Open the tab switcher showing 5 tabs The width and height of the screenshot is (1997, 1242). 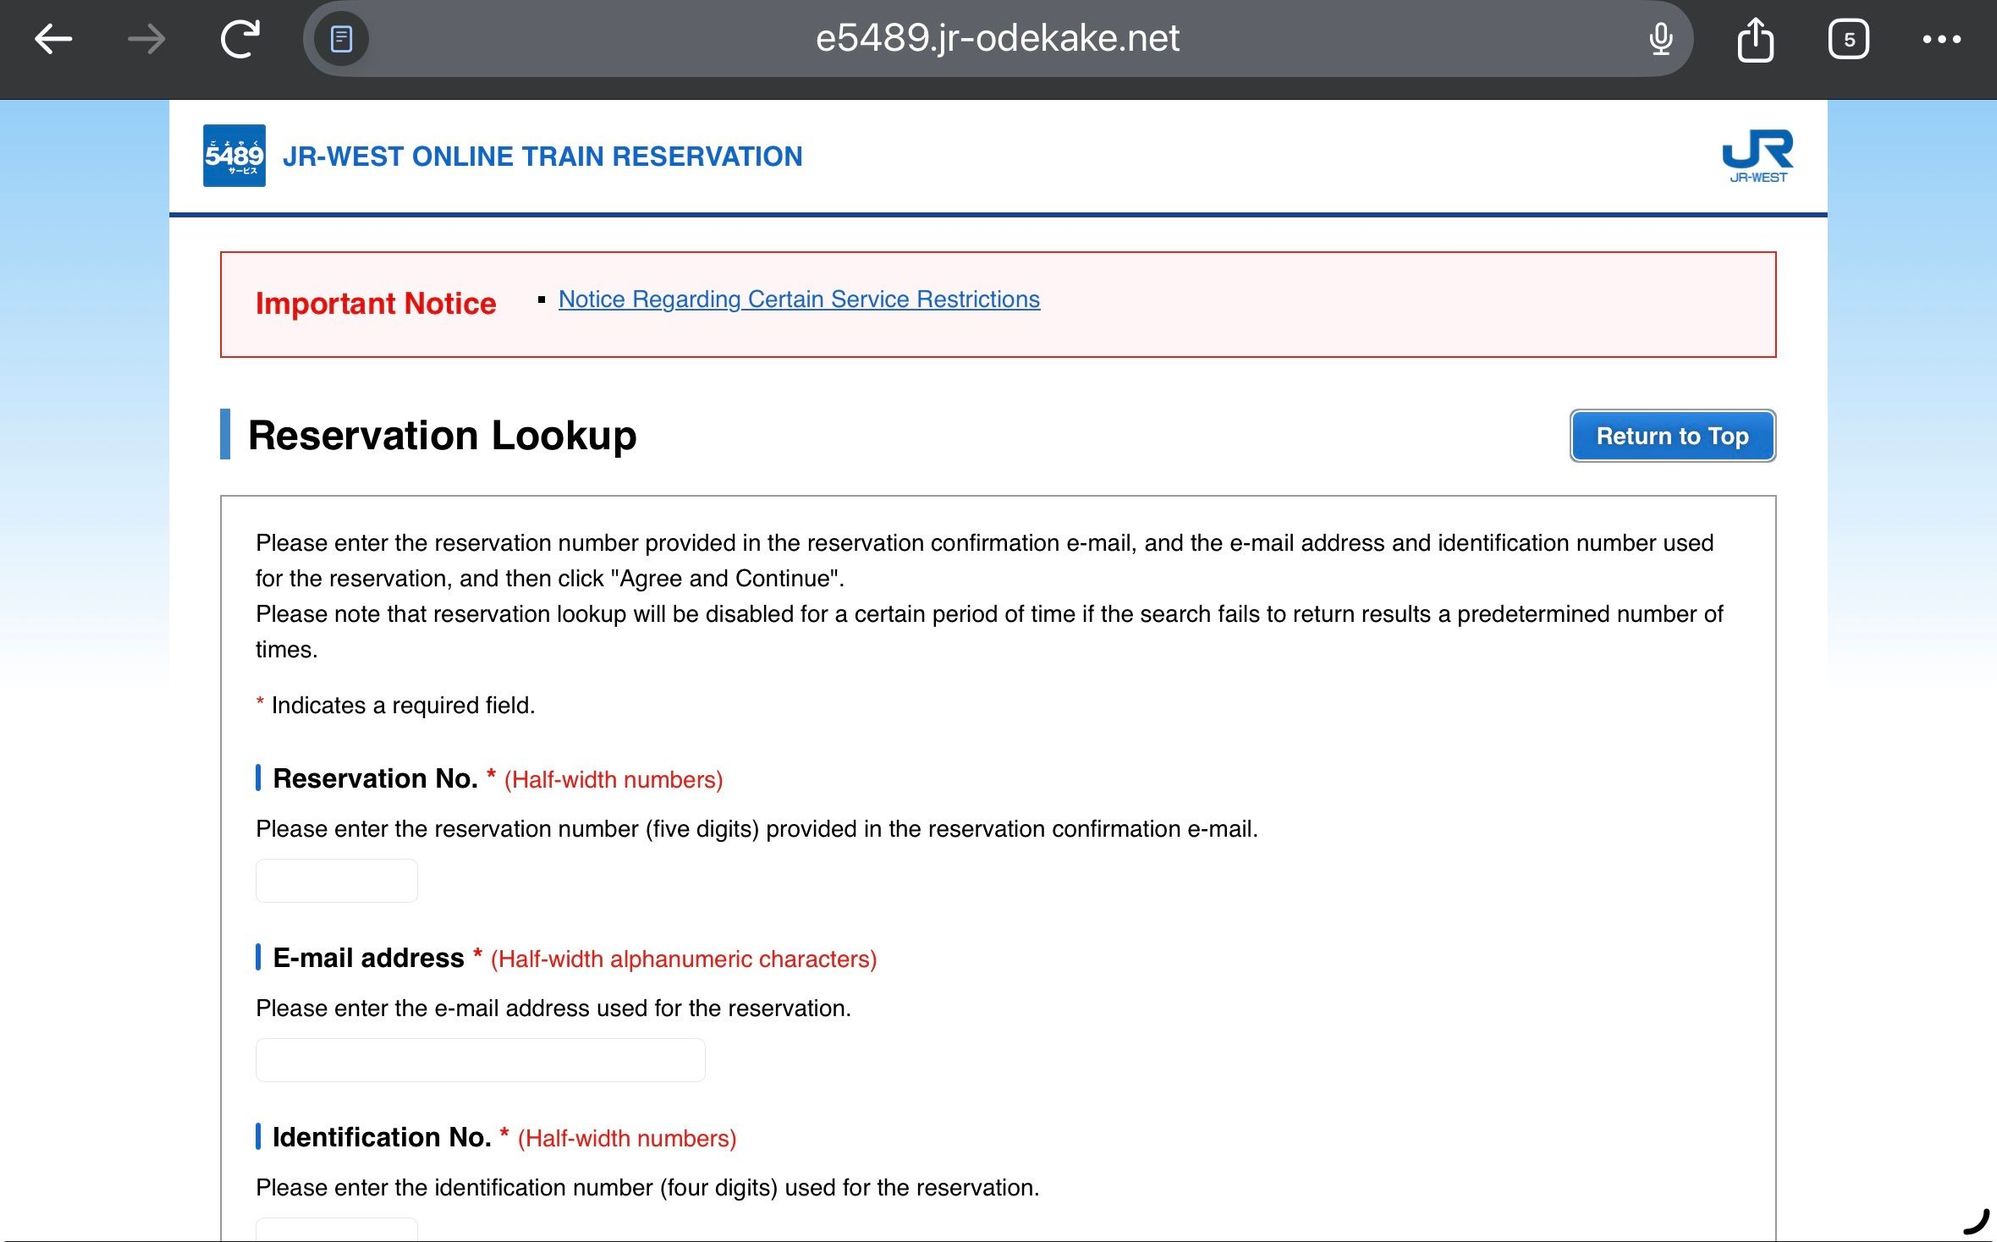pyautogui.click(x=1848, y=39)
